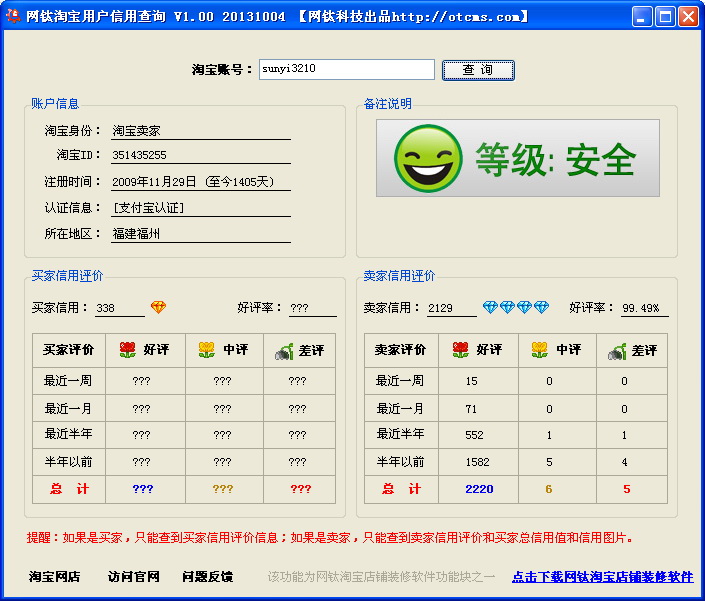This screenshot has width=705, height=601.
Task: Click seller 半年以前 差评 count 4
Action: pyautogui.click(x=624, y=462)
